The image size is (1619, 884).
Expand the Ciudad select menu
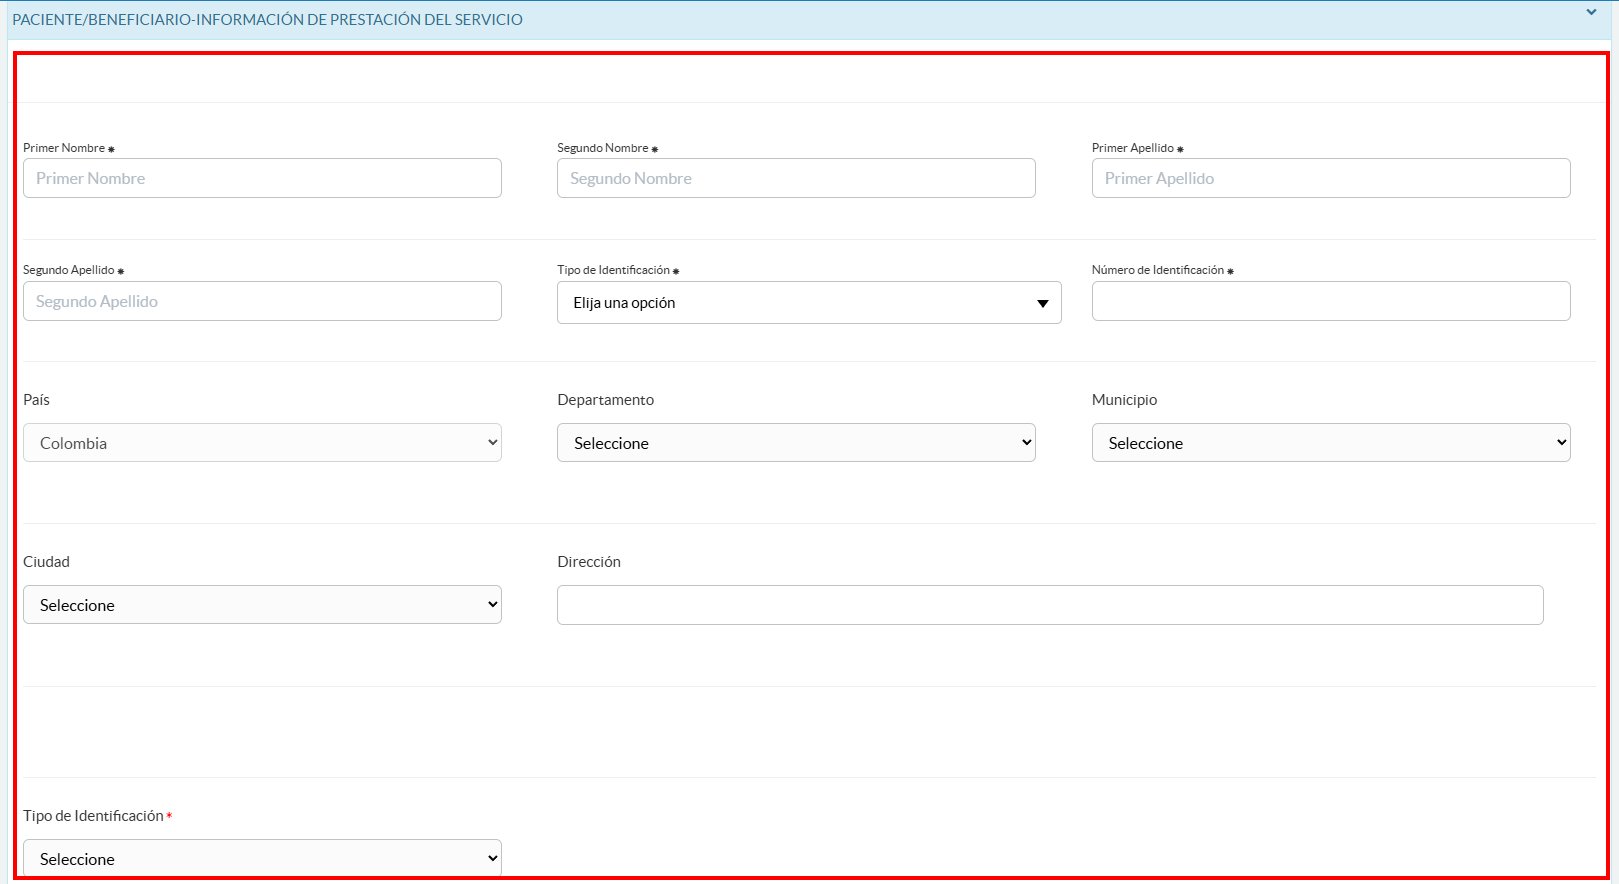click(262, 605)
